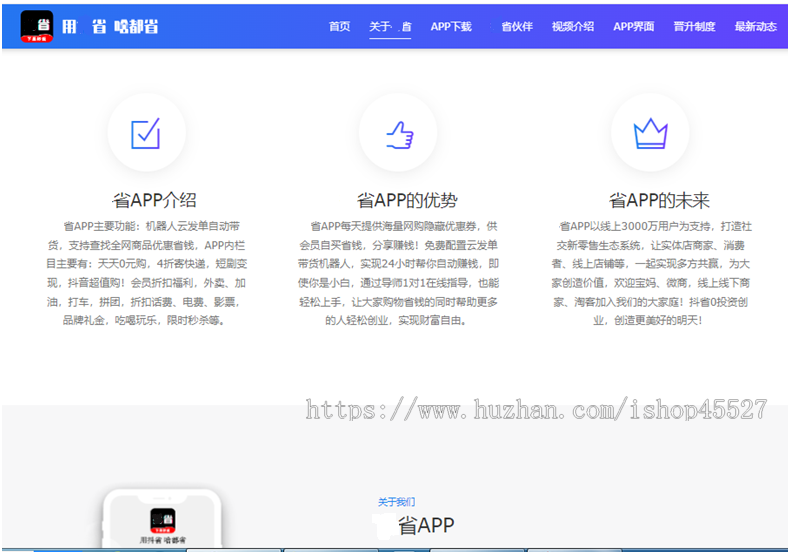
Task: Click the 省APP的优势 heading
Action: pyautogui.click(x=407, y=200)
